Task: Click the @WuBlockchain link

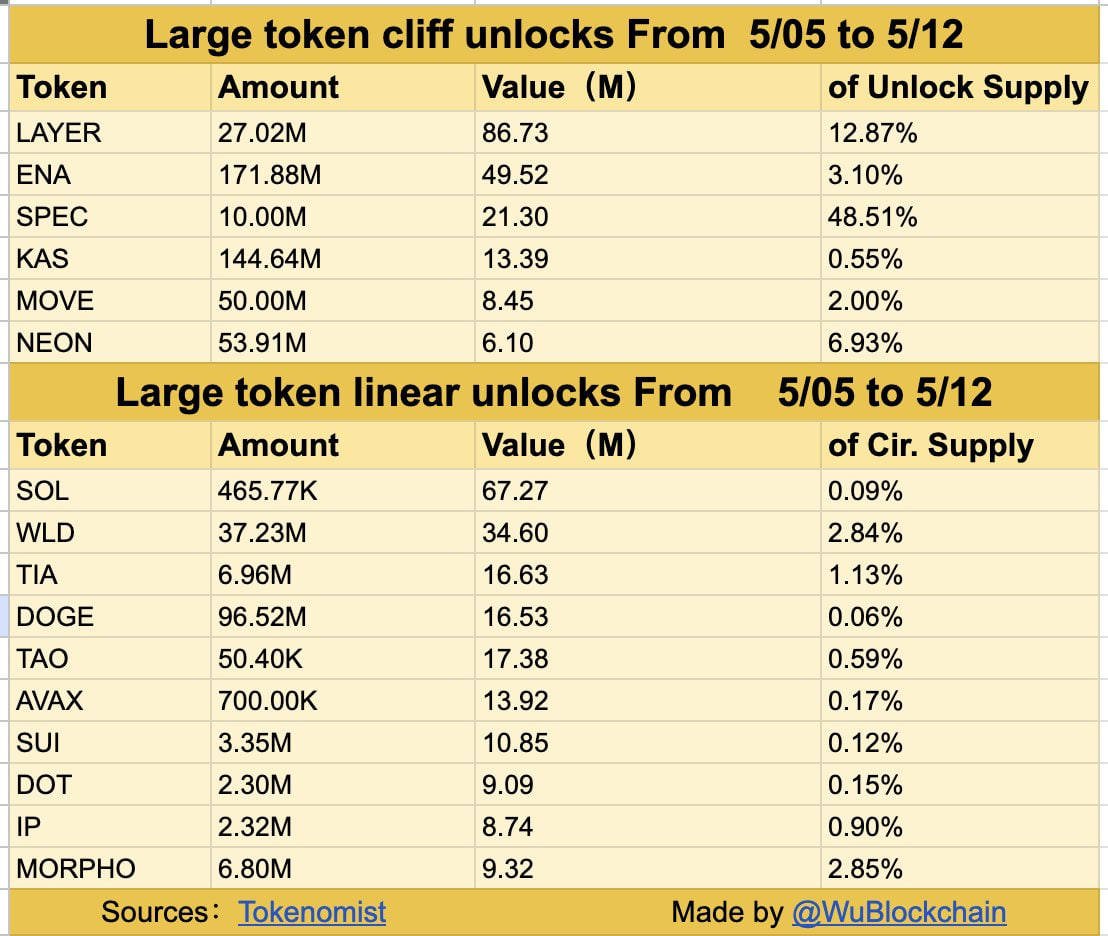Action: [x=898, y=912]
